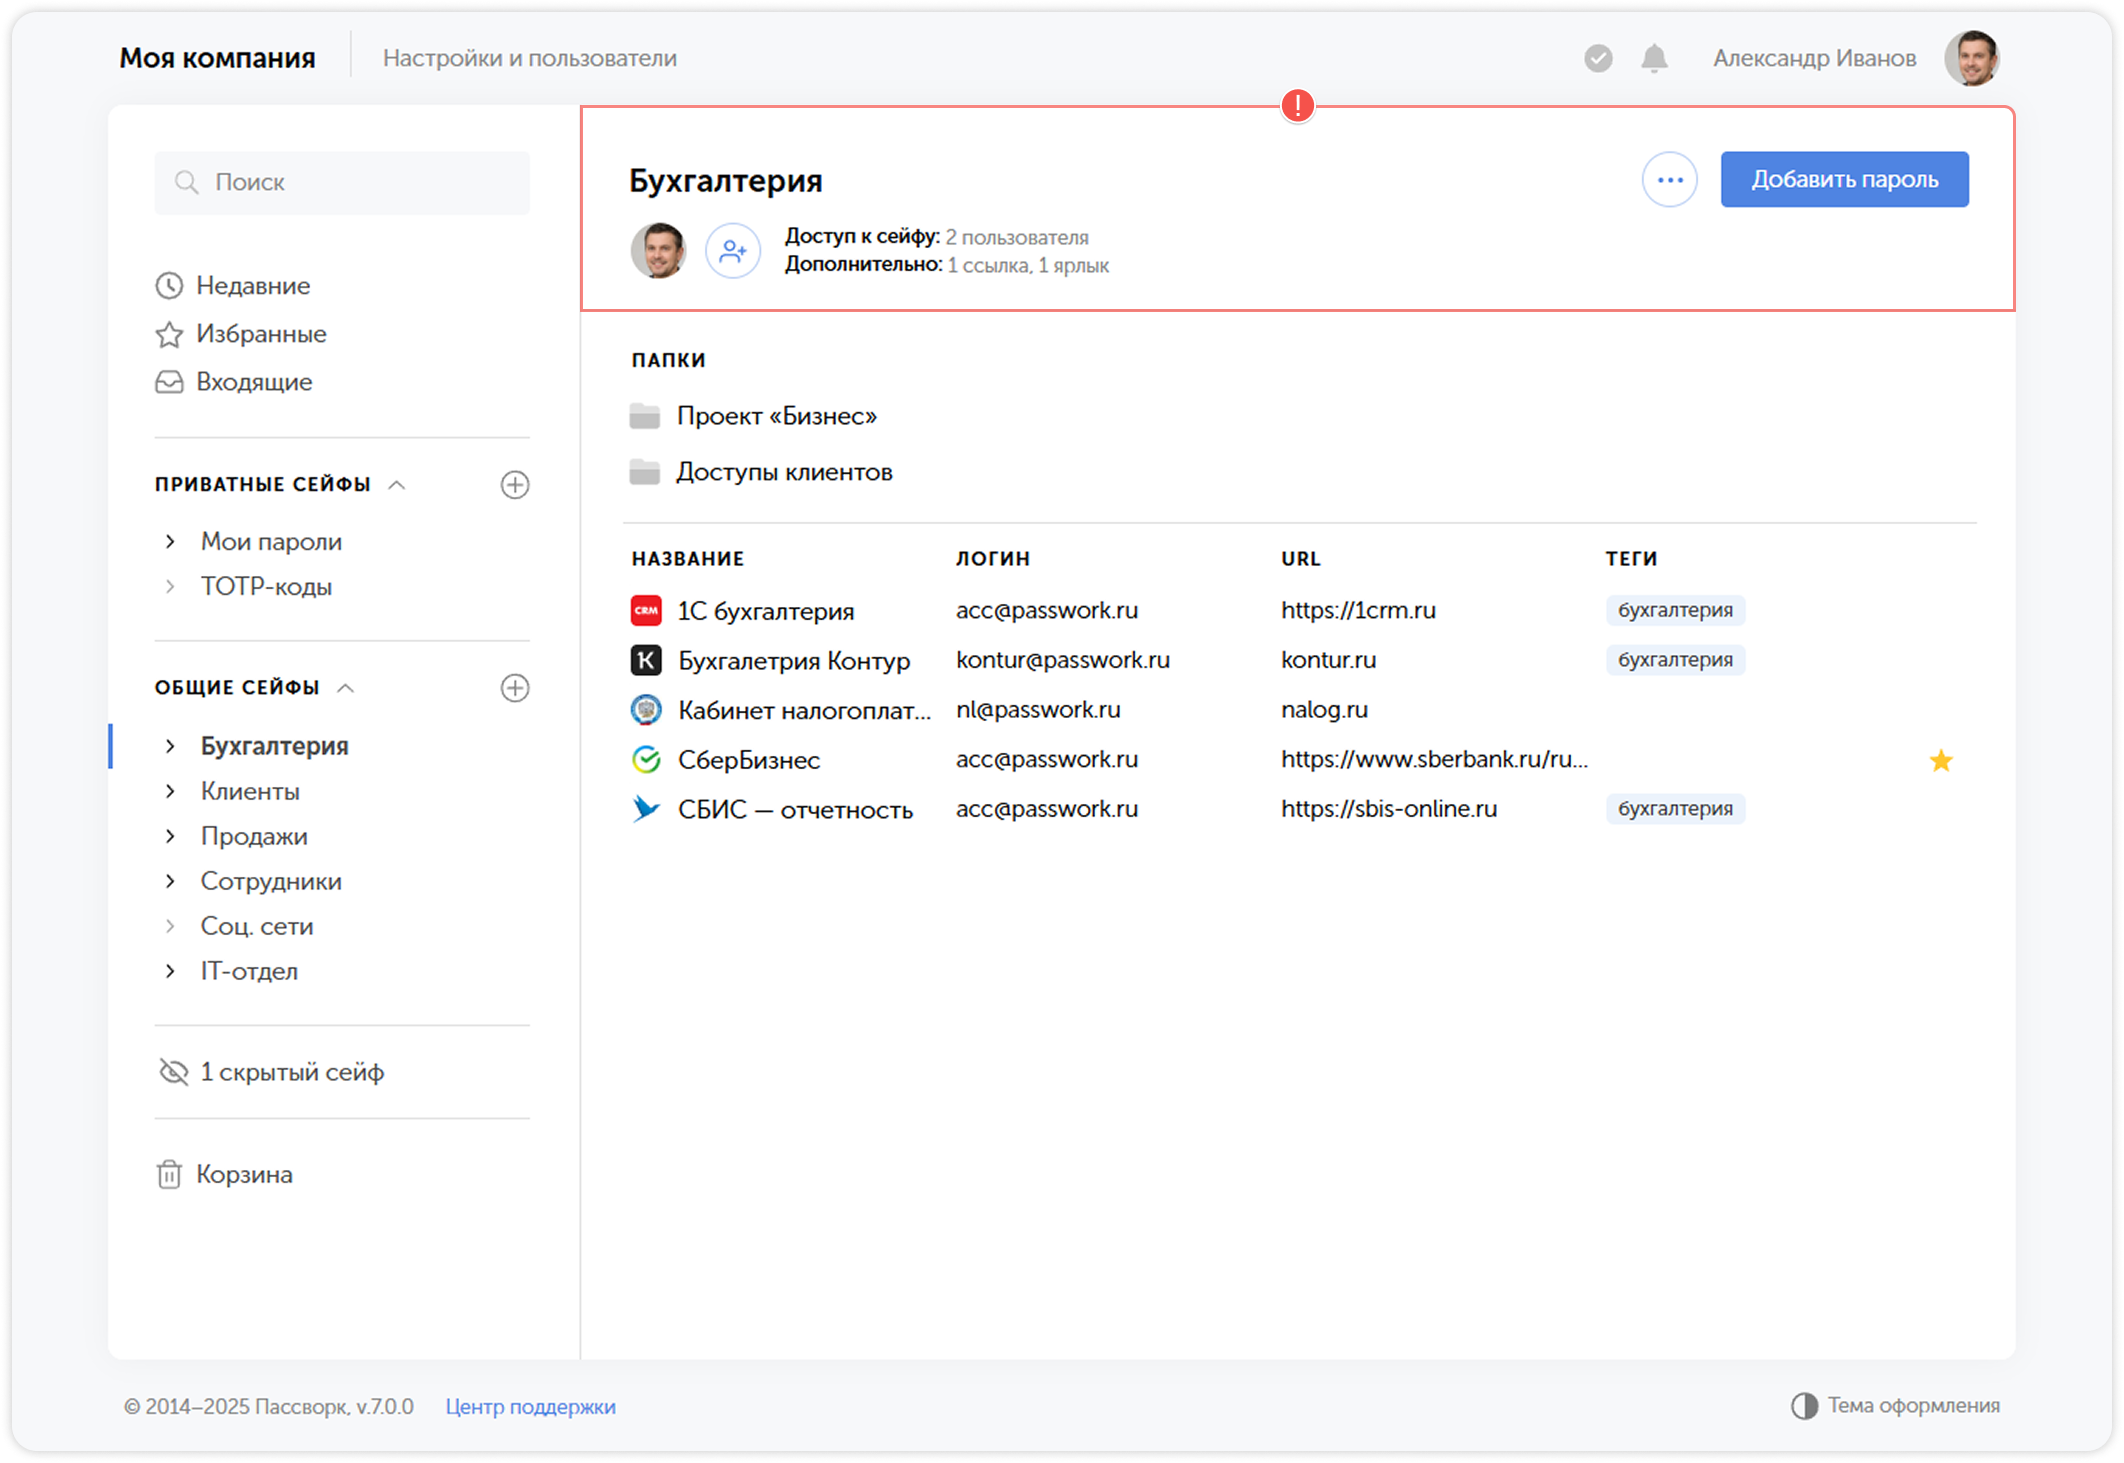This screenshot has height=1463, width=2124.
Task: Open Настройки и пользователи tab
Action: click(530, 58)
